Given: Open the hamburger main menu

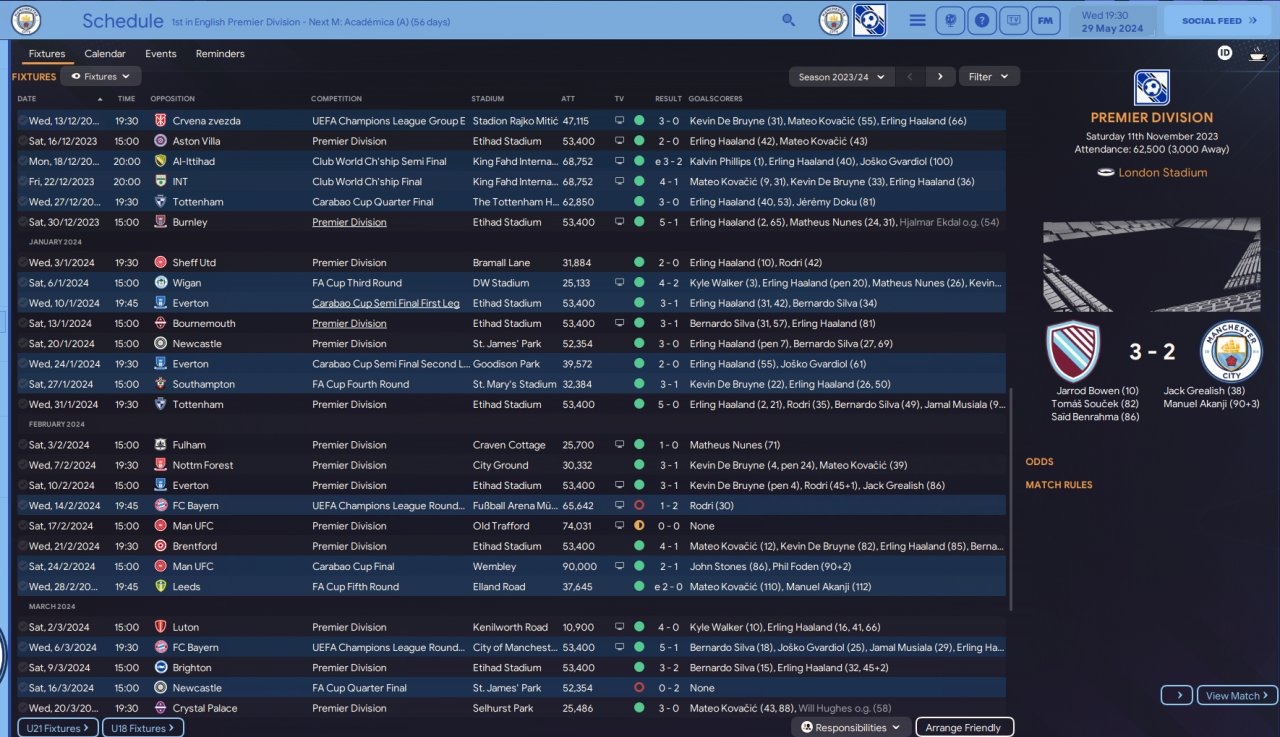Looking at the screenshot, I should coord(917,20).
